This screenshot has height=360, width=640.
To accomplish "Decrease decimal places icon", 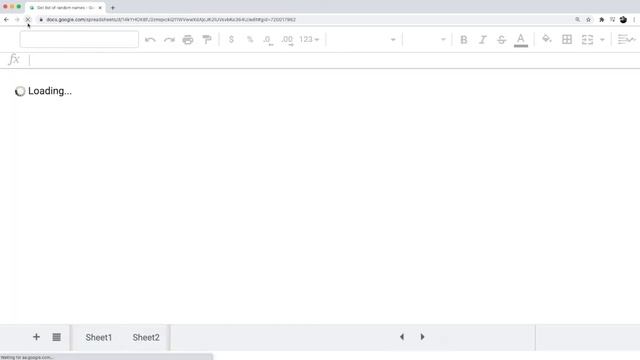I will 268,40.
